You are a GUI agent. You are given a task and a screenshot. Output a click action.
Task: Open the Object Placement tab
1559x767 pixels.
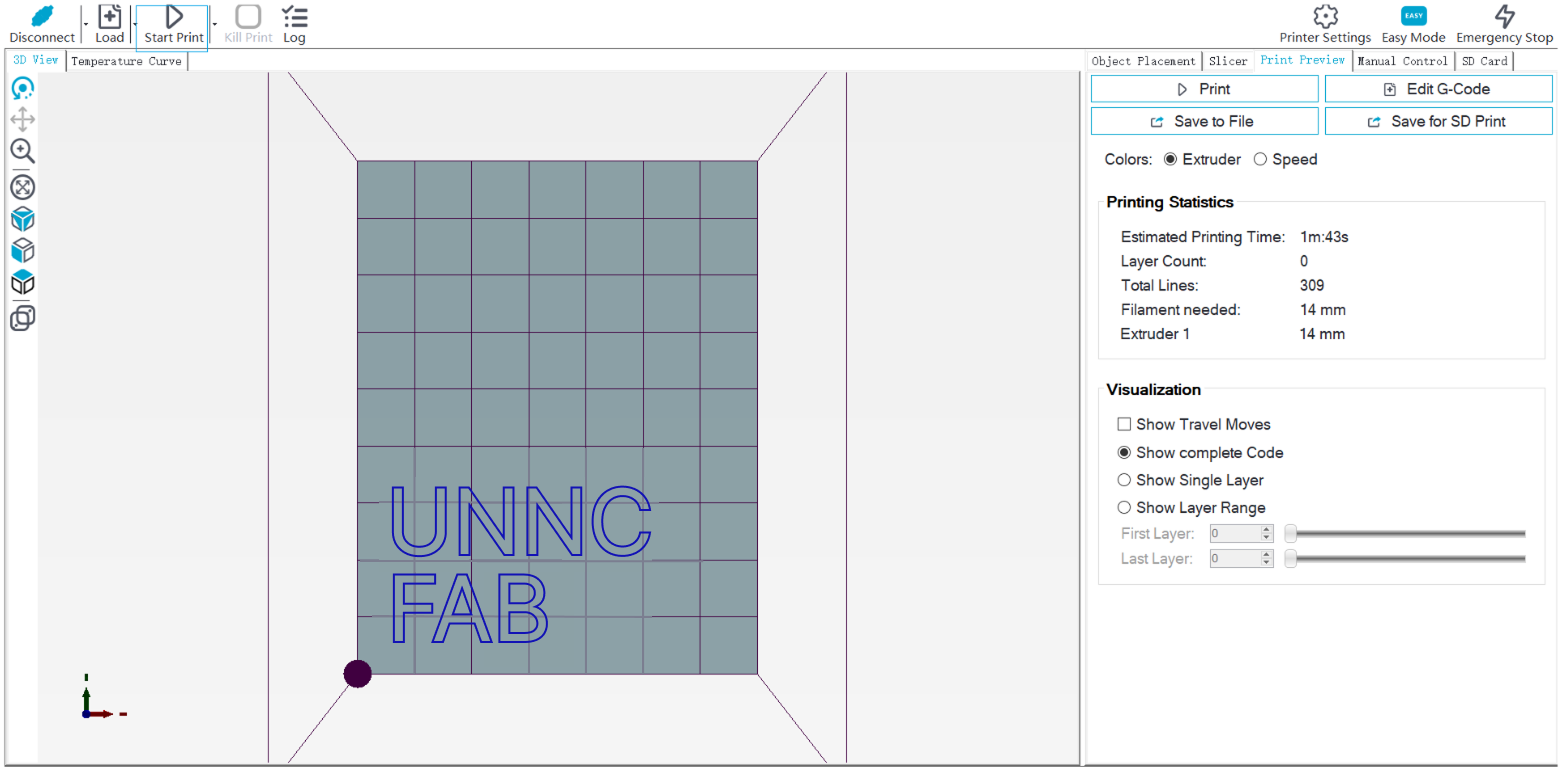(1144, 61)
